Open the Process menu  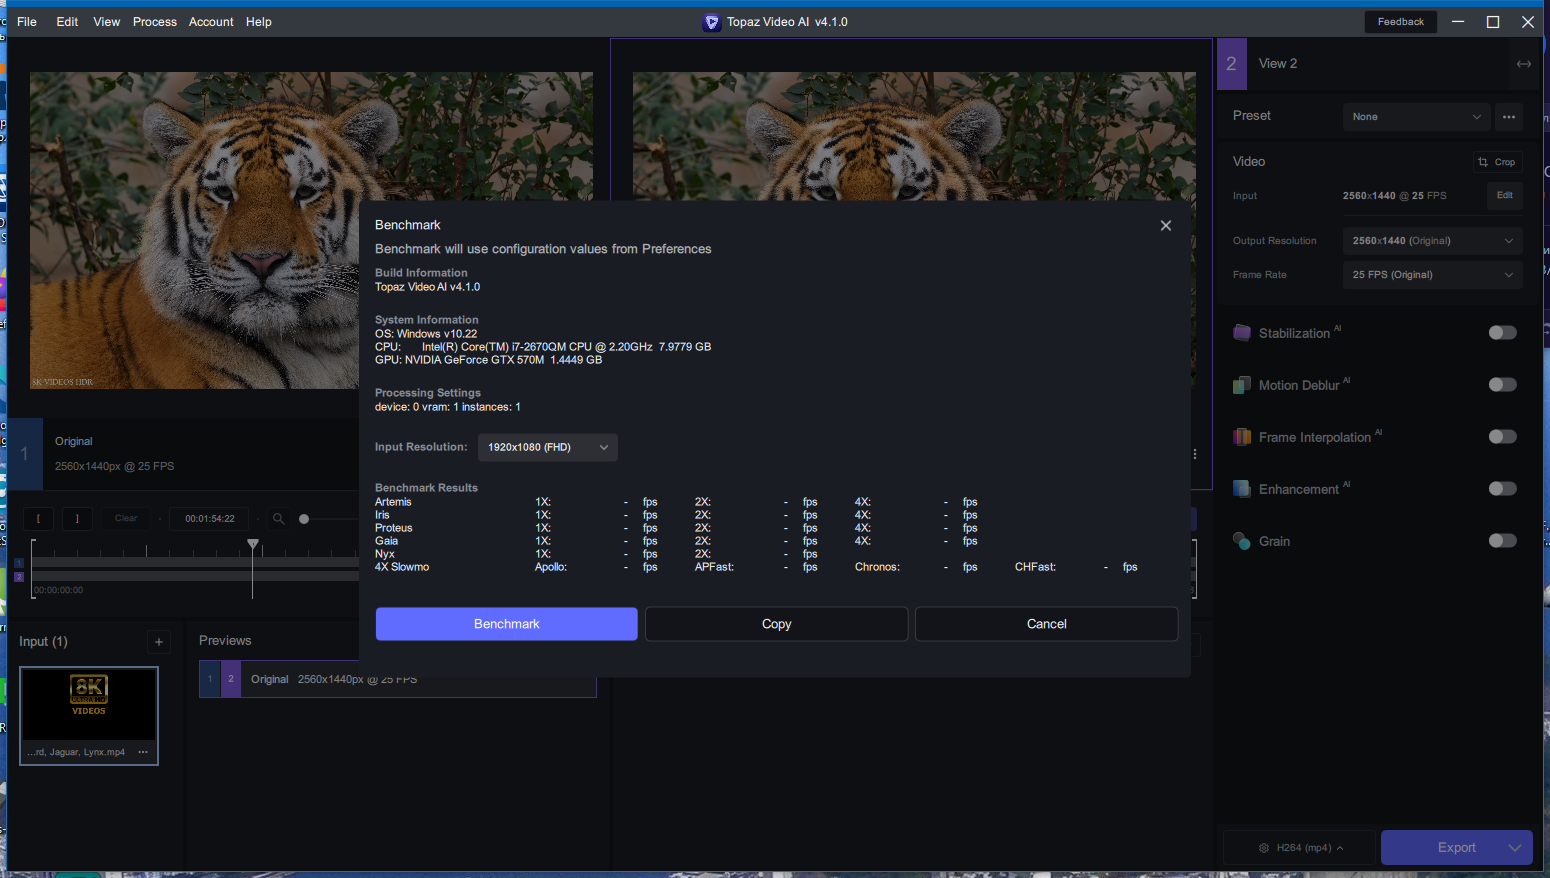(x=155, y=22)
